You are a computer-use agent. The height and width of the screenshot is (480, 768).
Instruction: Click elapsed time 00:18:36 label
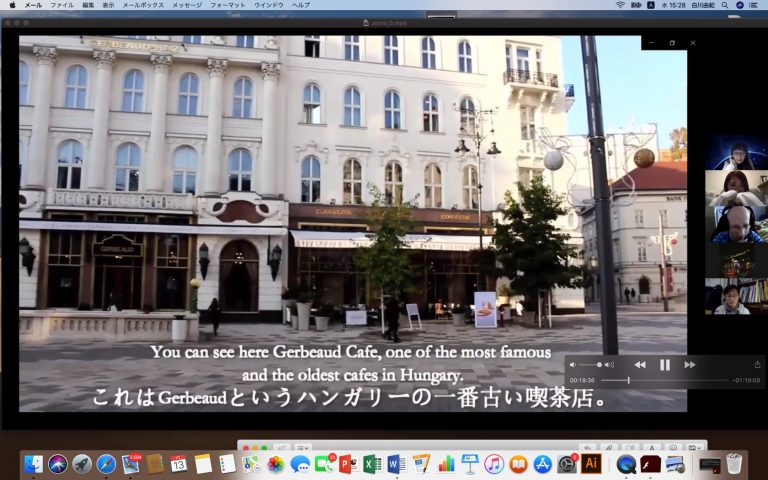coord(582,380)
